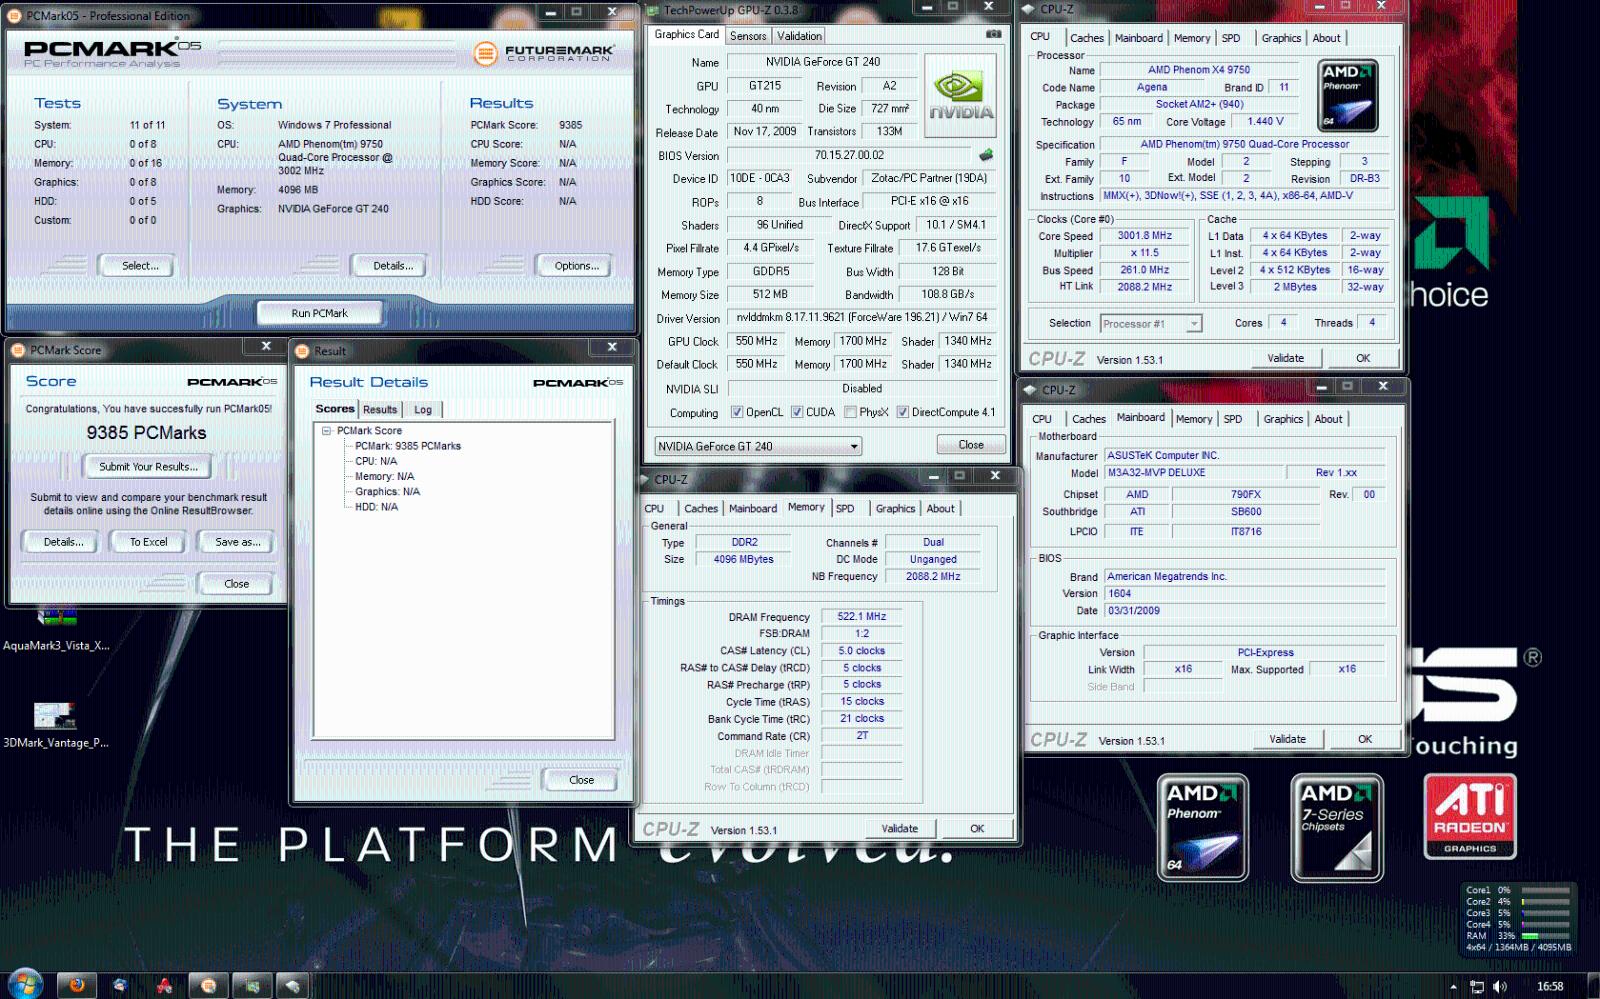
Task: Open the SPD tab in the CPU-Z Memory window
Action: [845, 509]
